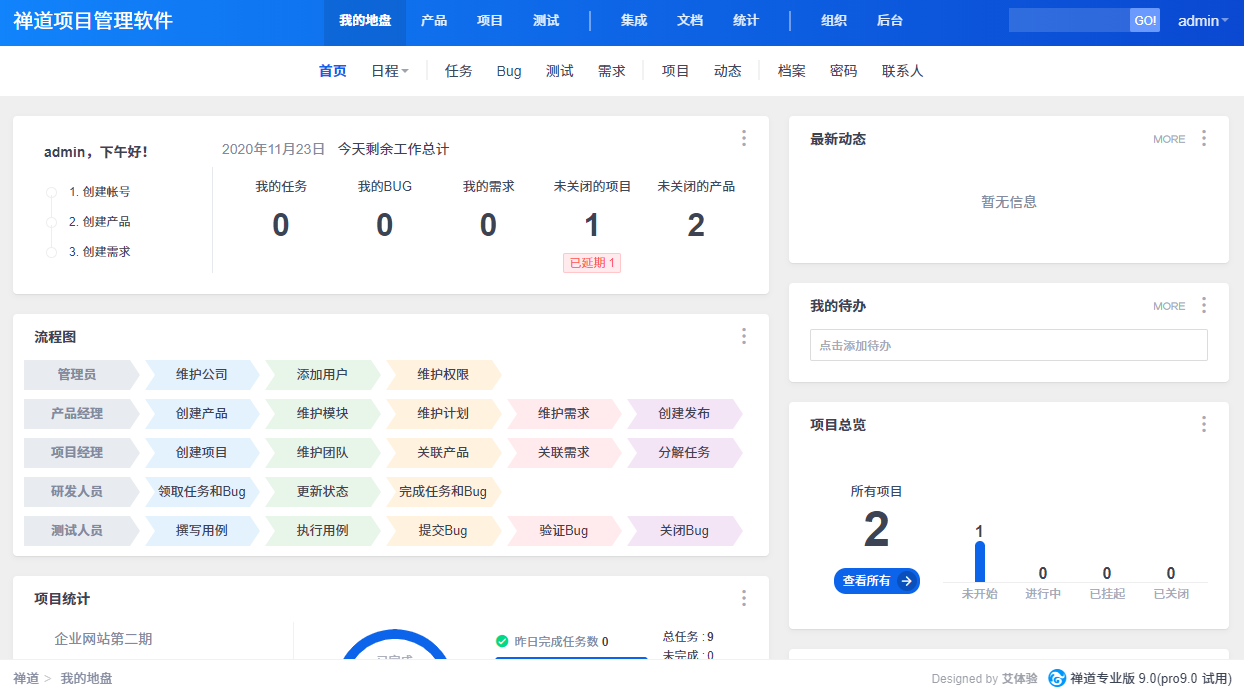The image size is (1244, 693).
Task: Click arrow icon on 查看所有 button
Action: 907,581
